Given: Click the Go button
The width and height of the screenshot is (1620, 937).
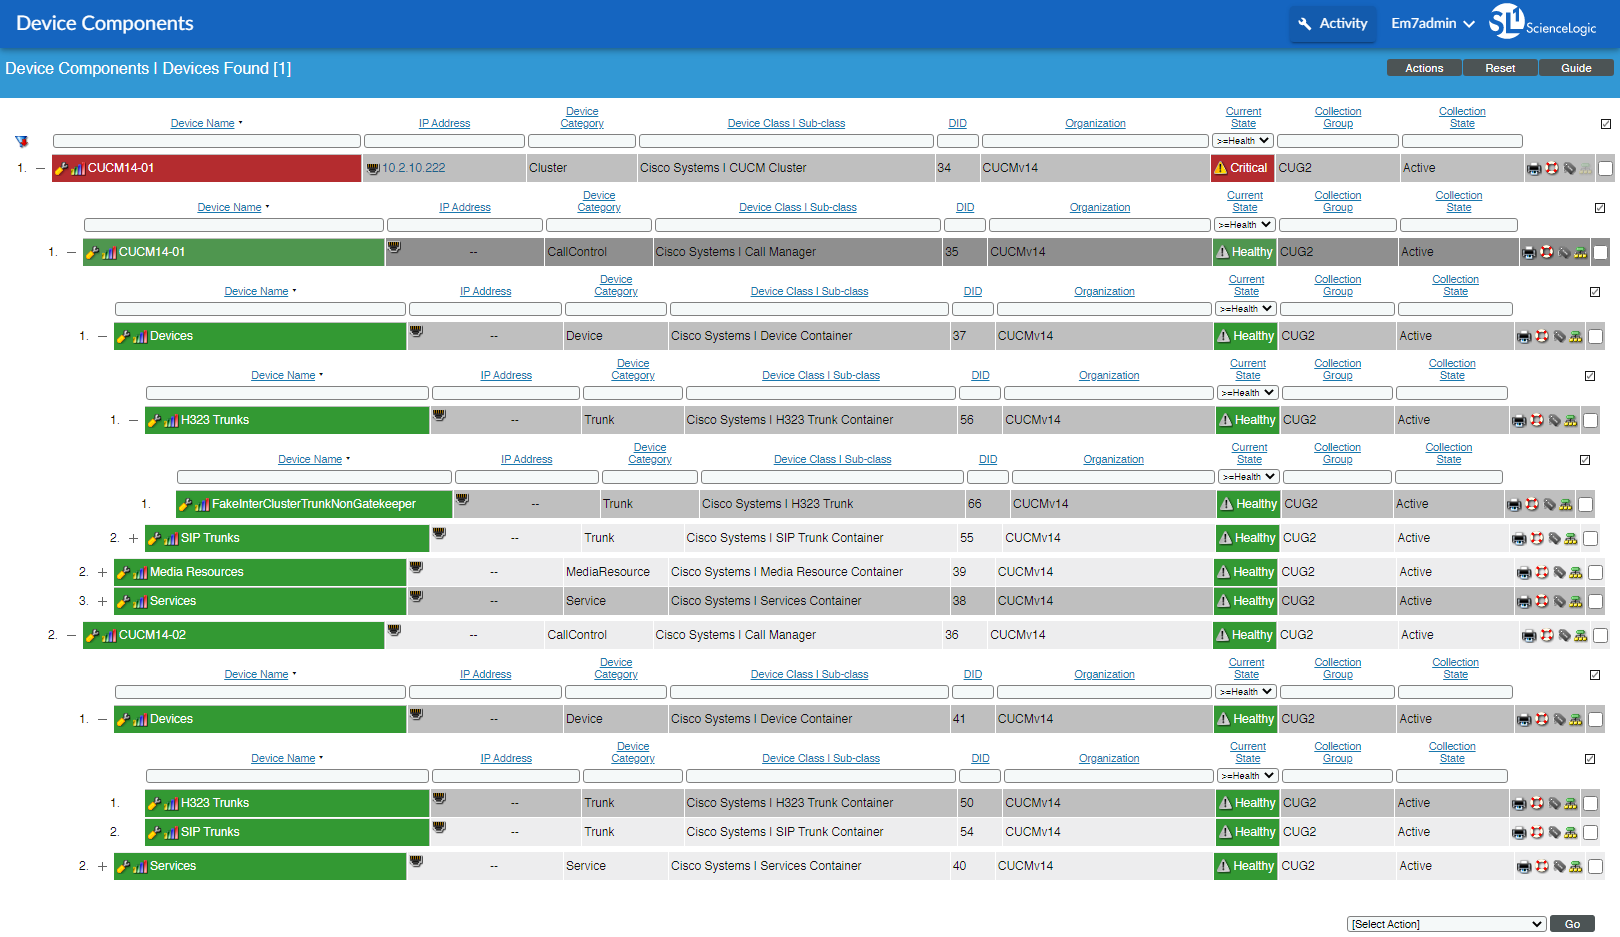Looking at the screenshot, I should (1572, 924).
